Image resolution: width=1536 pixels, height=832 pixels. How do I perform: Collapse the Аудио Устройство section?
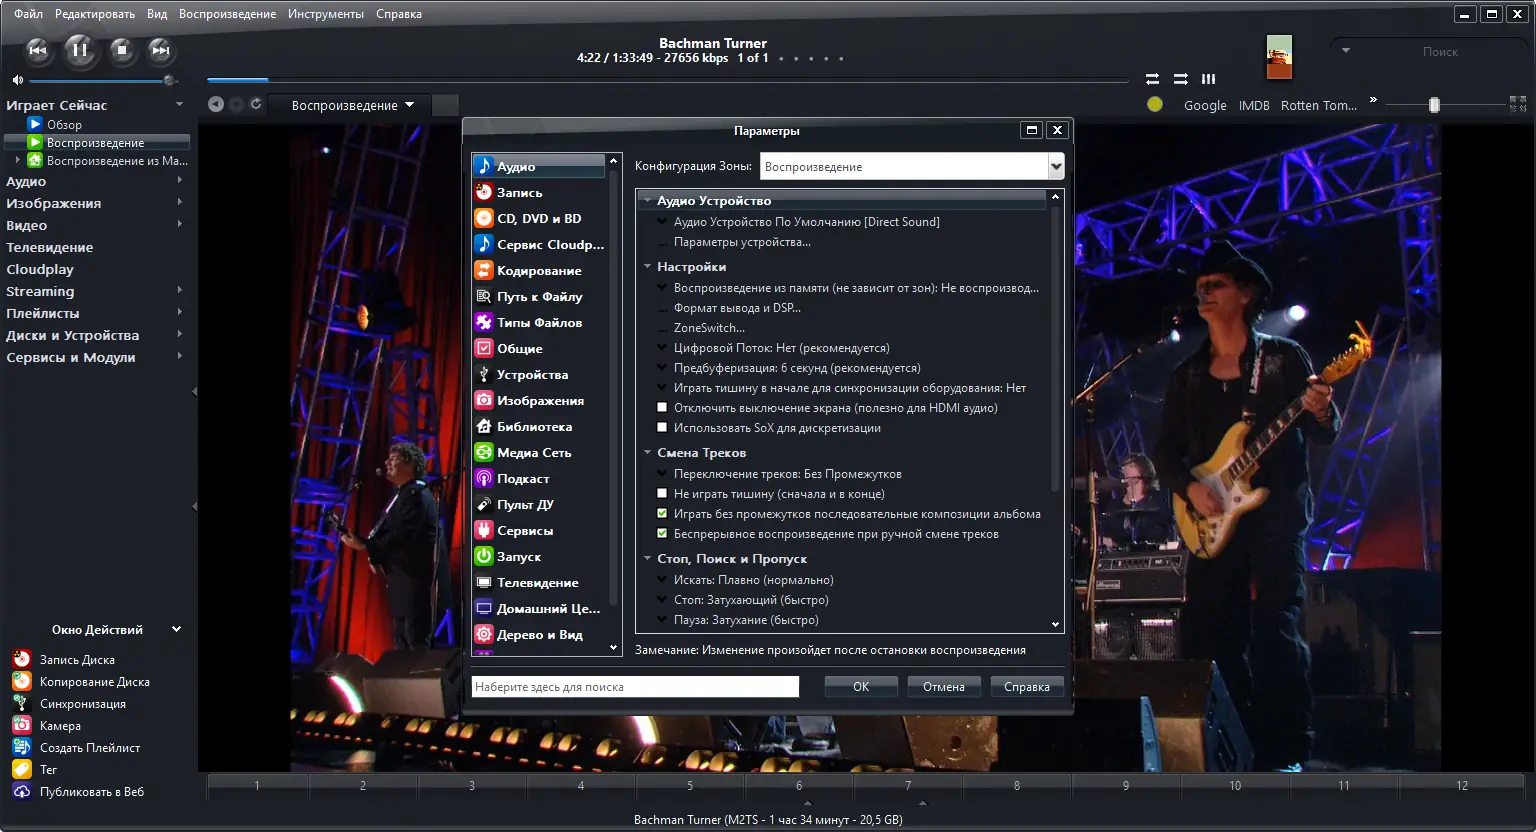tap(648, 201)
